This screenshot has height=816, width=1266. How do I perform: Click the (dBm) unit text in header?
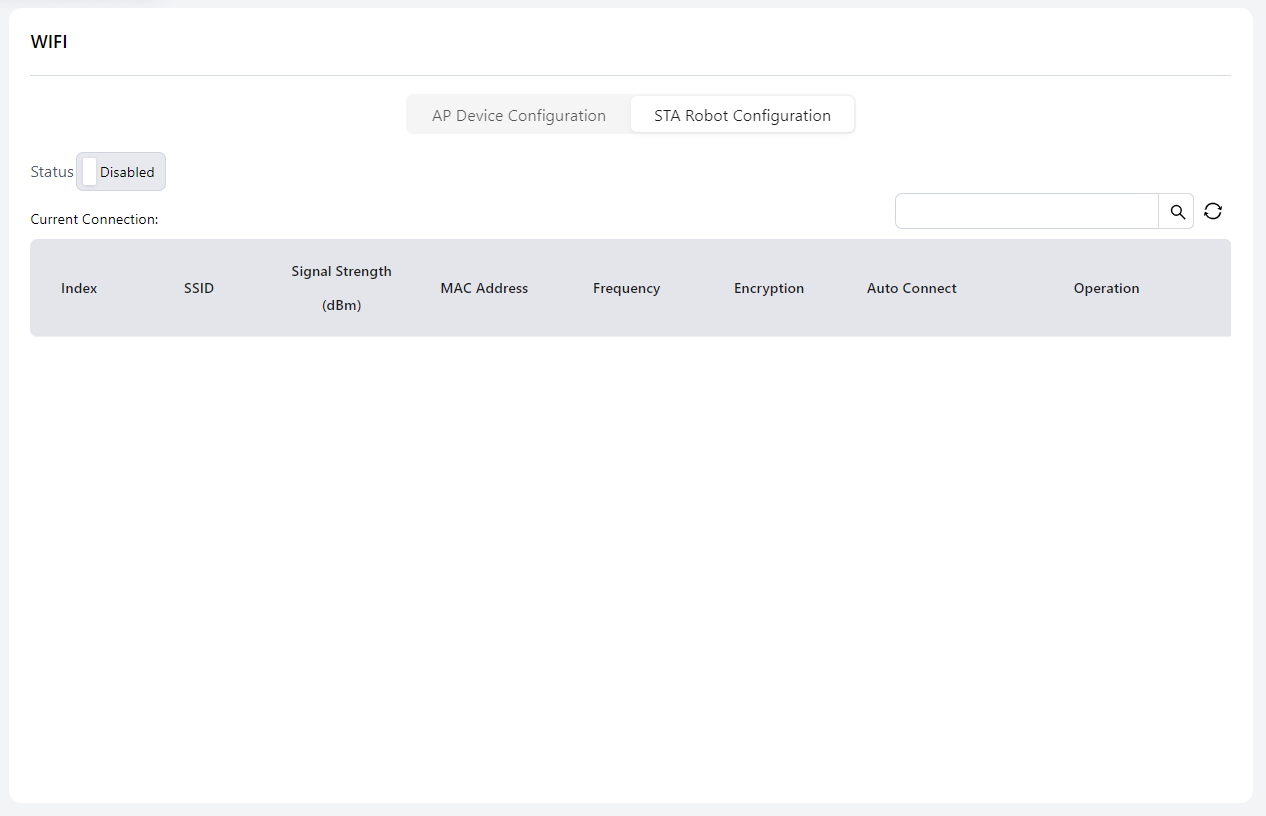(x=341, y=305)
